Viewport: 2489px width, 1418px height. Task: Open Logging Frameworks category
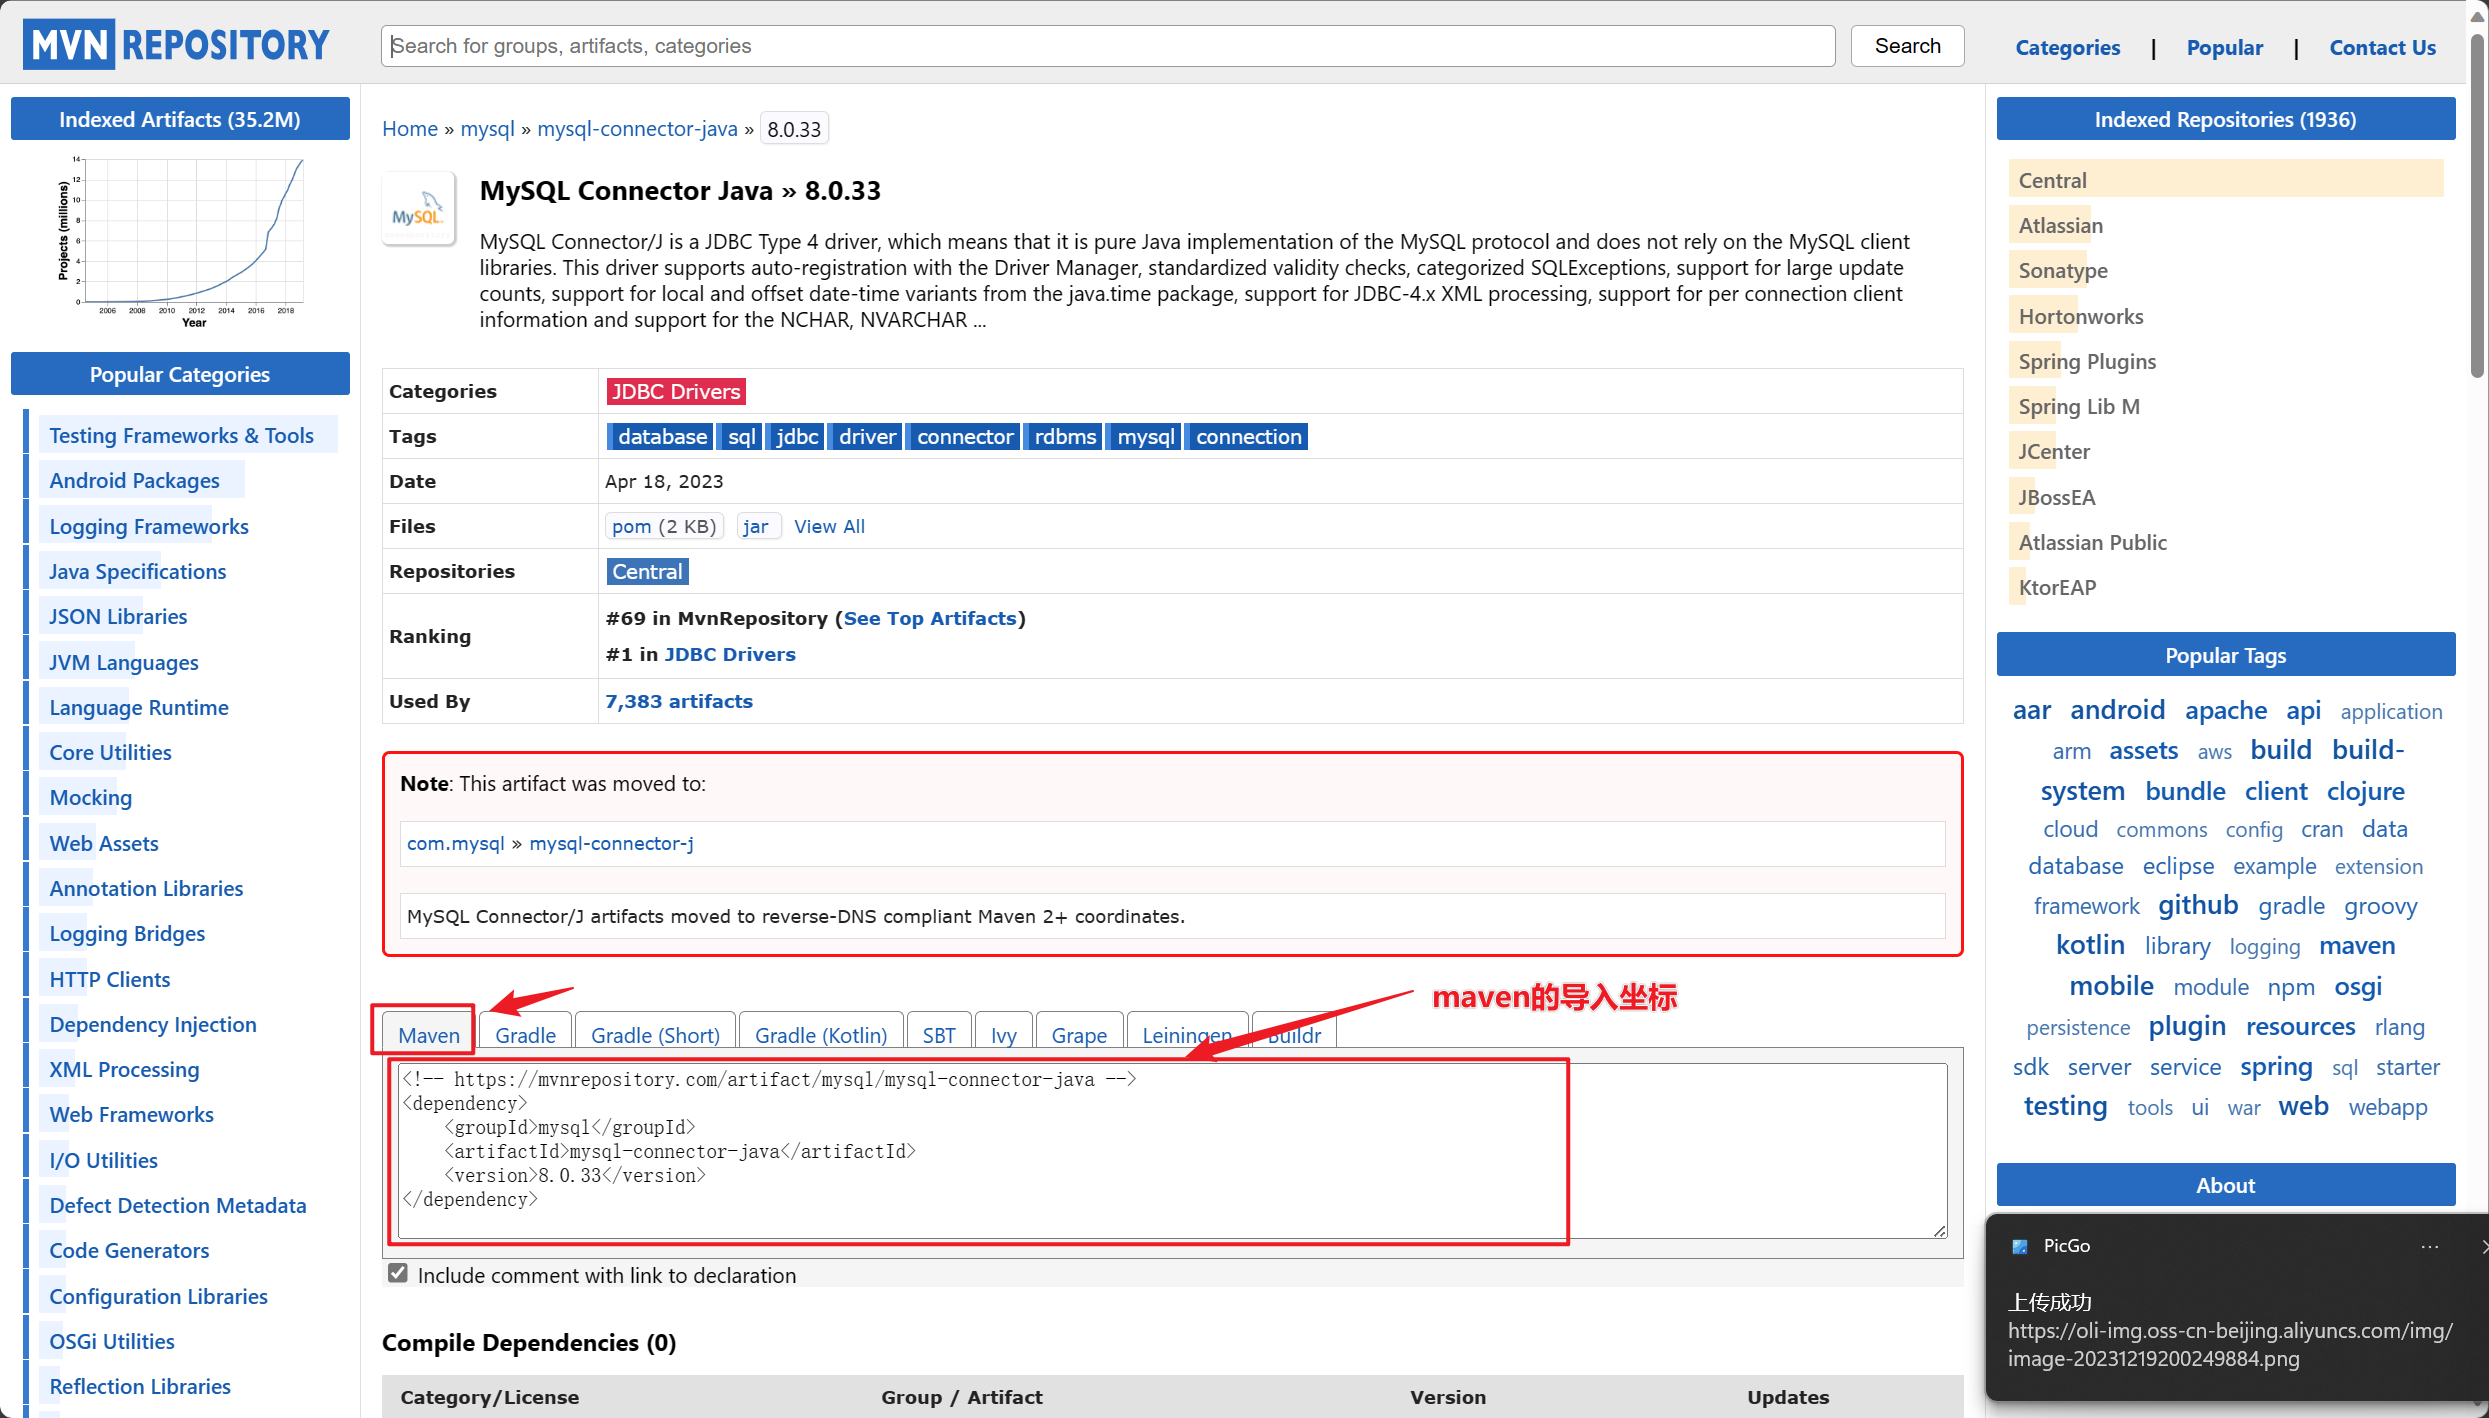(x=148, y=526)
